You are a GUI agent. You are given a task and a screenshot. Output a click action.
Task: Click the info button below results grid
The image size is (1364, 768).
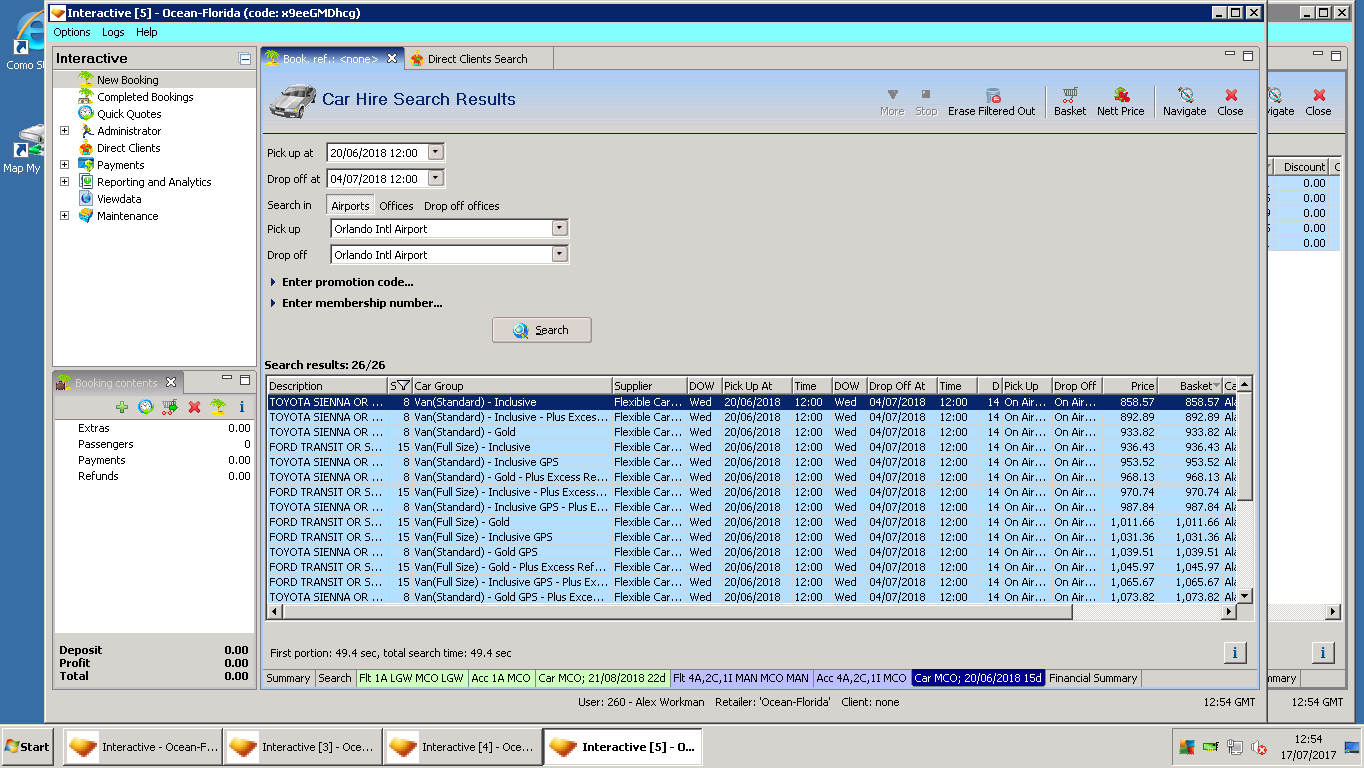[1235, 653]
